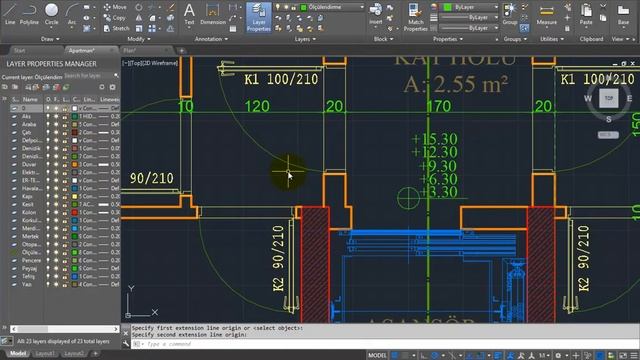Click the viewport Top view label
Image resolution: width=640 pixels, height=360 pixels.
tap(150, 63)
